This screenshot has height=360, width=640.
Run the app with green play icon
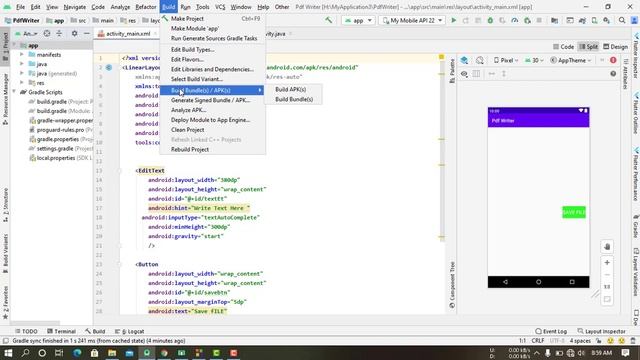click(x=453, y=20)
